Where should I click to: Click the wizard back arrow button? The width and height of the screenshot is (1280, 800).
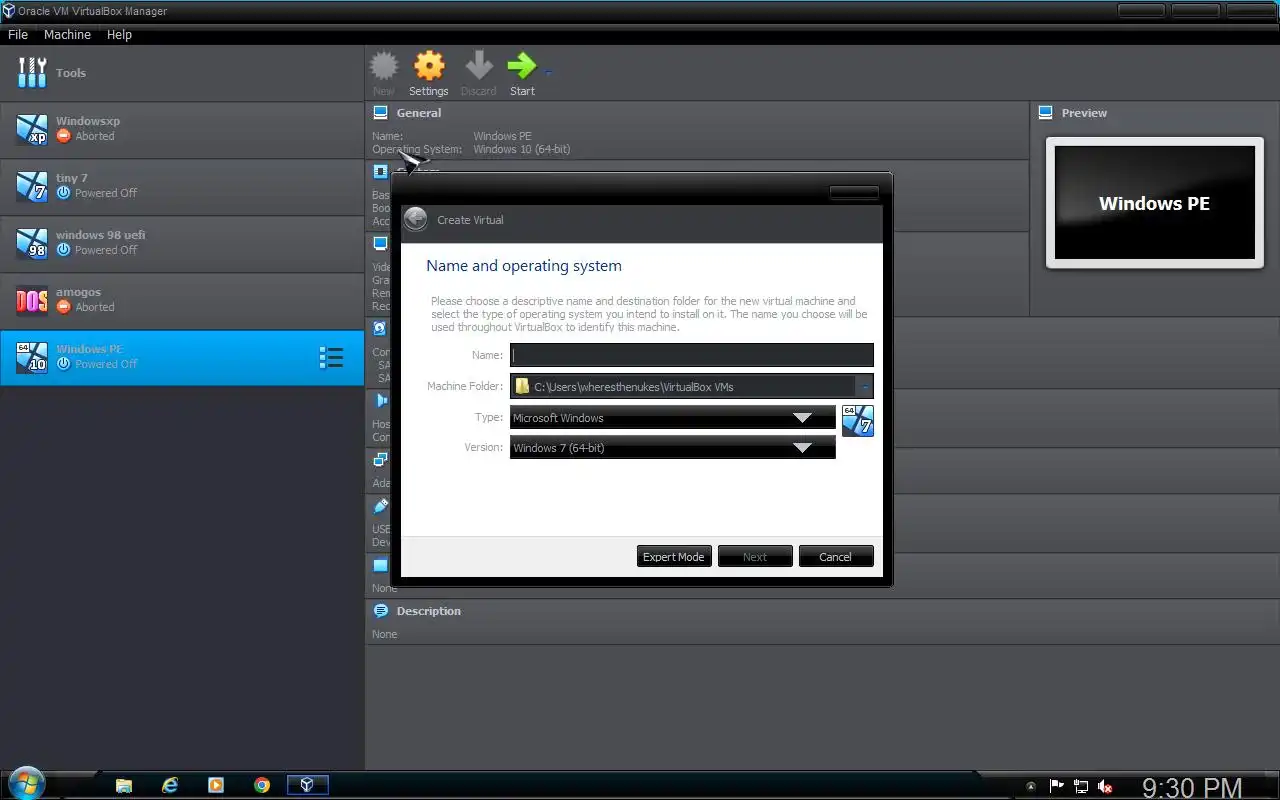416,219
